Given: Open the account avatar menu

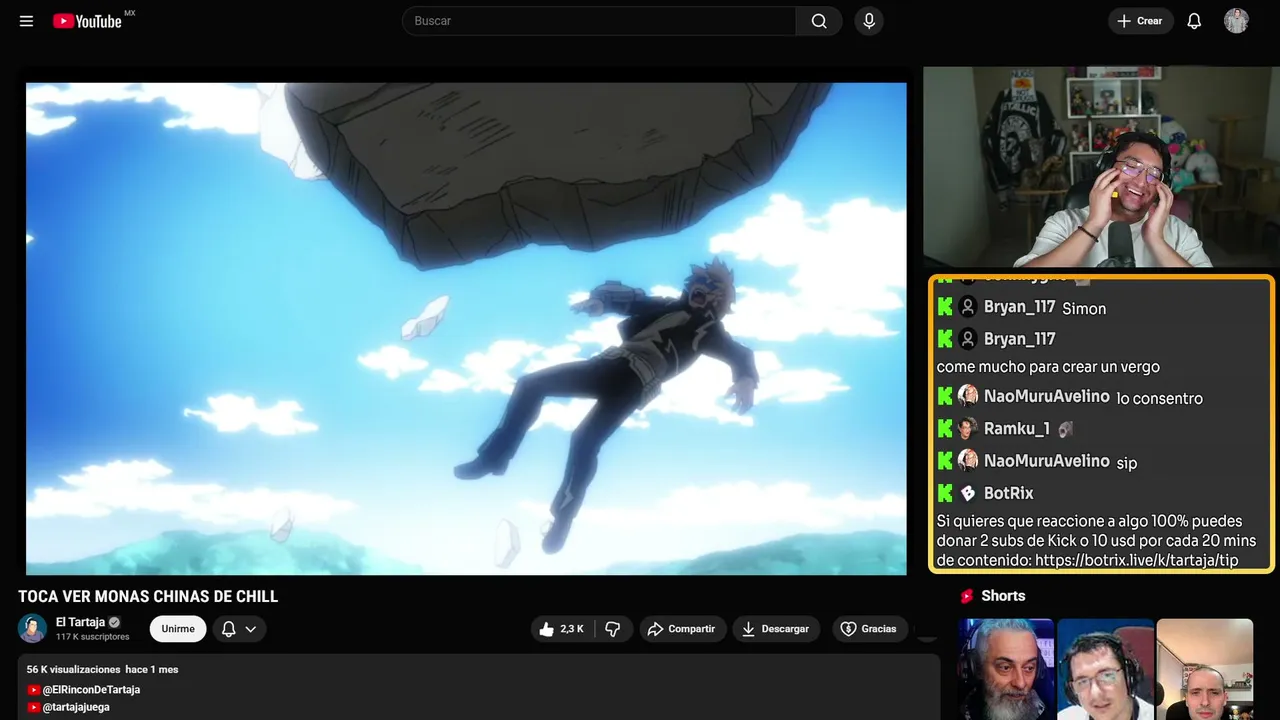Looking at the screenshot, I should (1237, 21).
